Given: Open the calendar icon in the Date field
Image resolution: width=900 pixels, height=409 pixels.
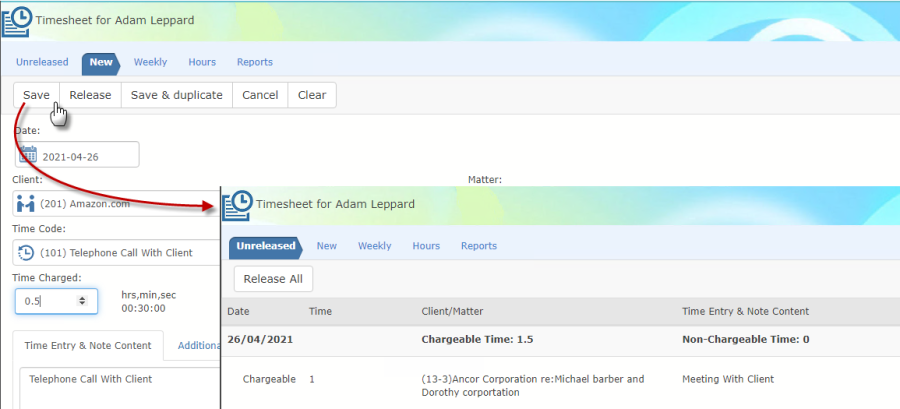Looking at the screenshot, I should pos(28,155).
